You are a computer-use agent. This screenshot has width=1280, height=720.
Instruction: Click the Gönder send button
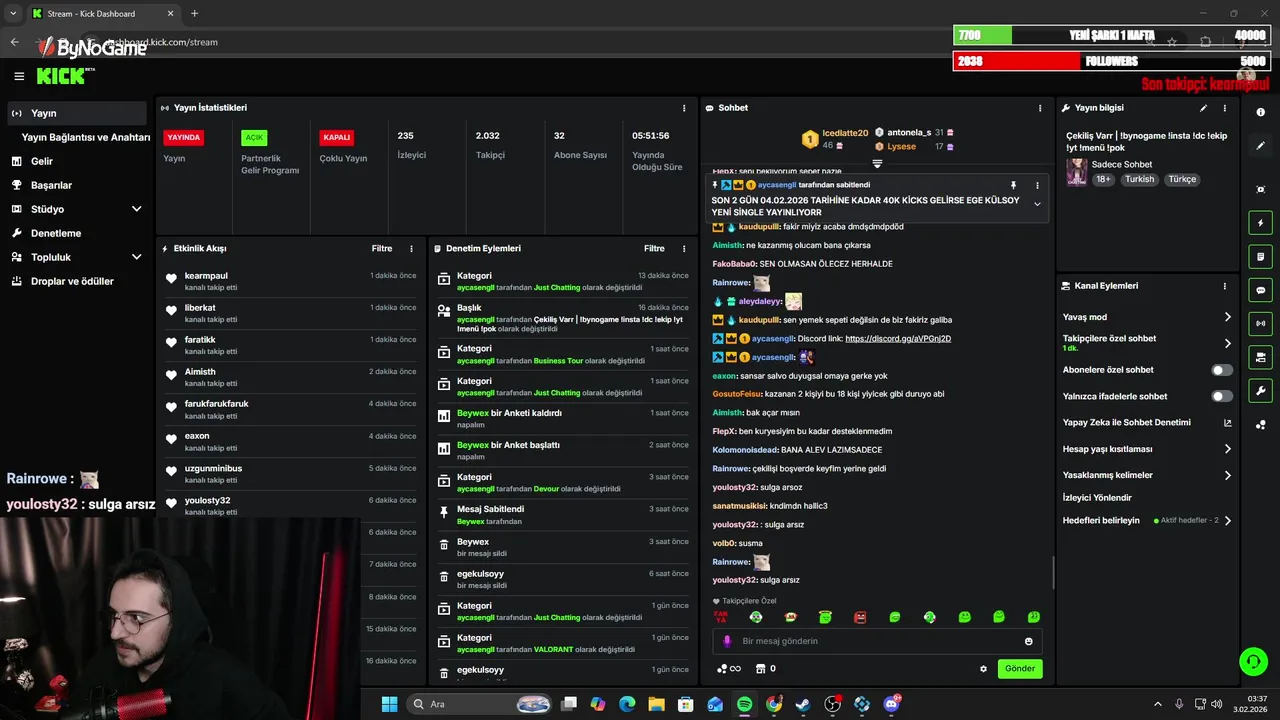(x=1020, y=669)
